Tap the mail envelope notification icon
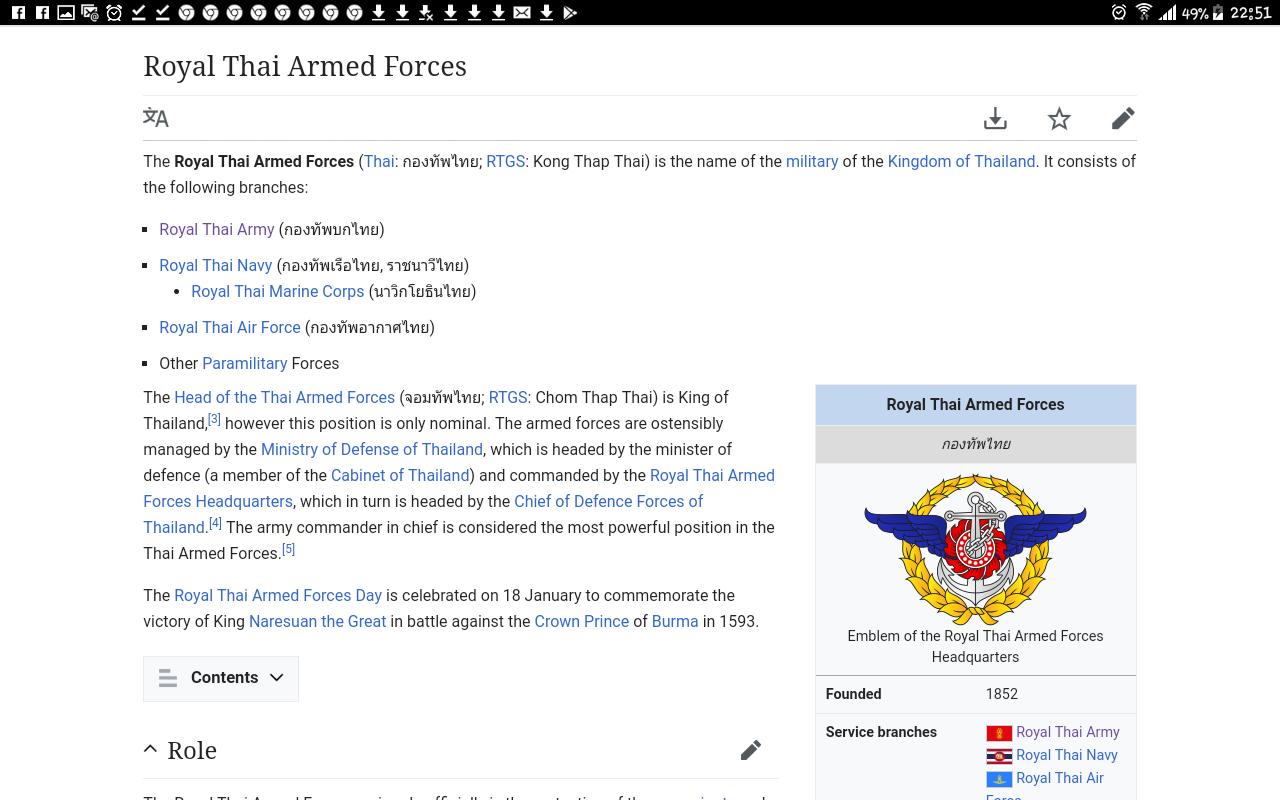 (x=522, y=13)
